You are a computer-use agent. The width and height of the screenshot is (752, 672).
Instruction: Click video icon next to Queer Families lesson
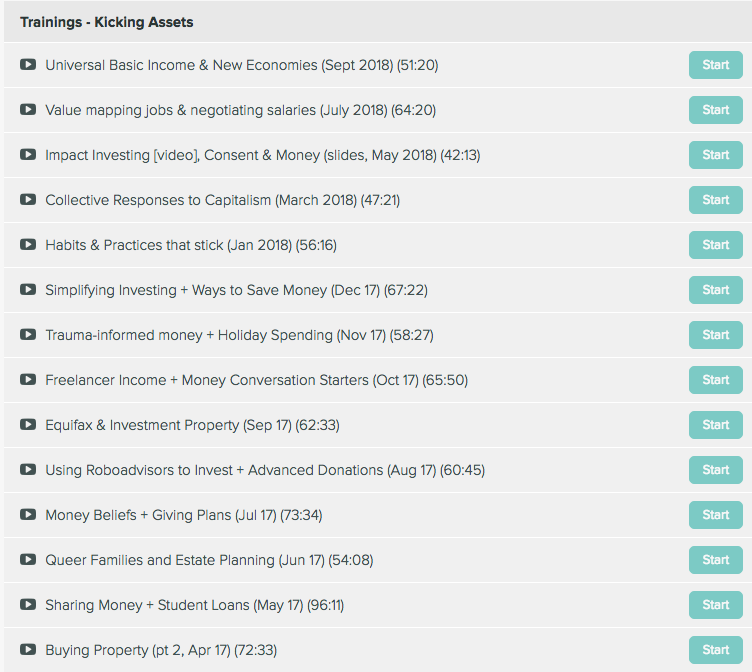[28, 560]
